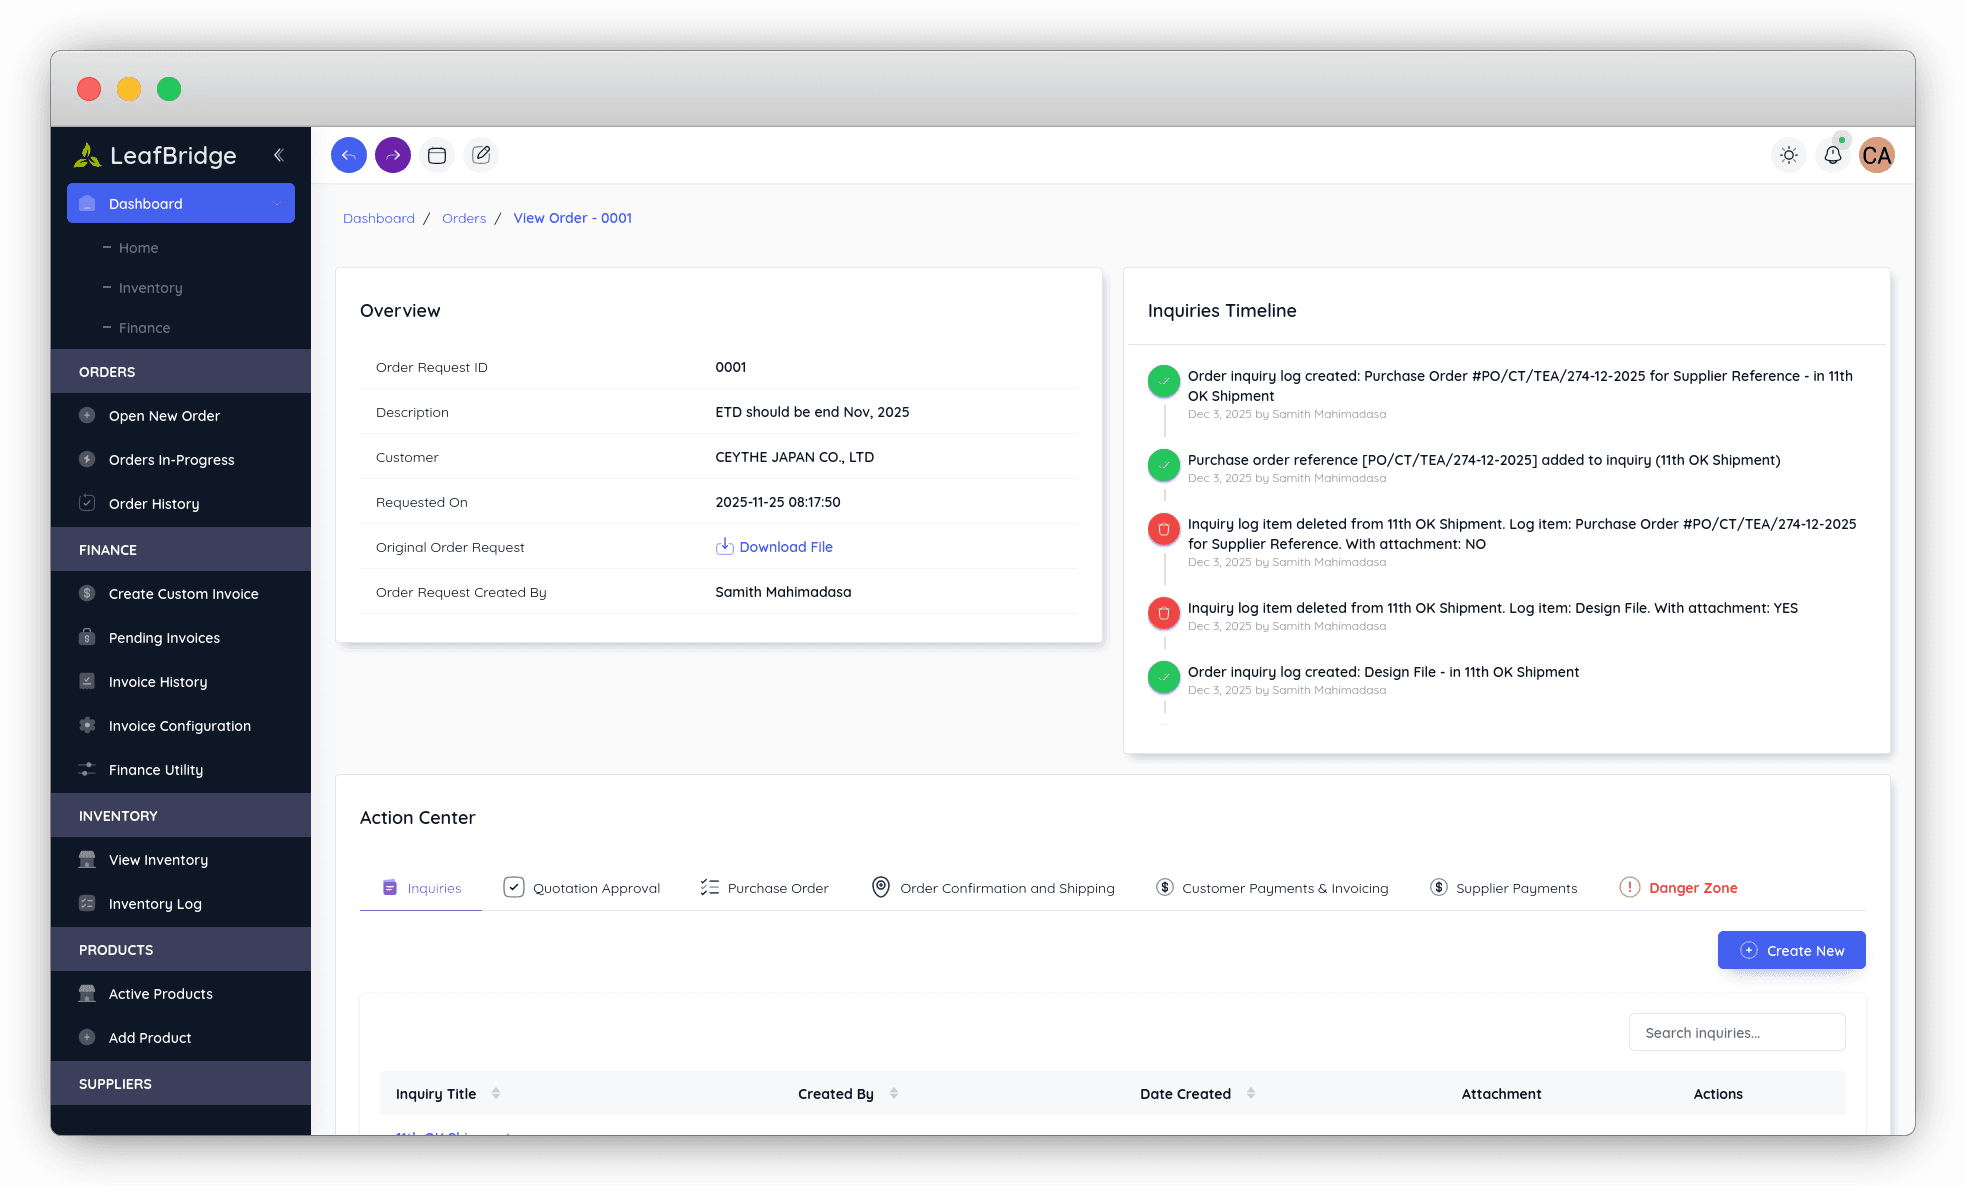The height and width of the screenshot is (1186, 1966).
Task: Open Finance under Dashboard
Action: tap(144, 328)
